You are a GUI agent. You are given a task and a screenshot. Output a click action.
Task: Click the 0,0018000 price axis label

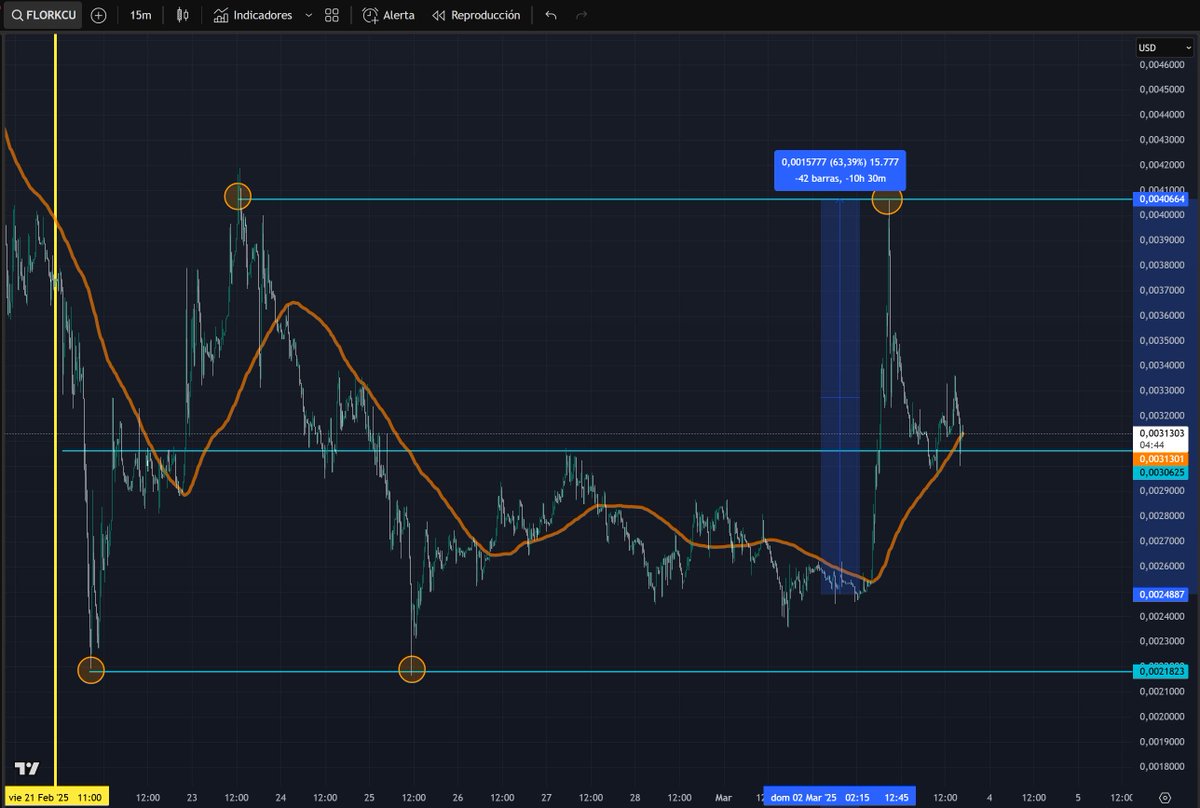[x=1160, y=767]
